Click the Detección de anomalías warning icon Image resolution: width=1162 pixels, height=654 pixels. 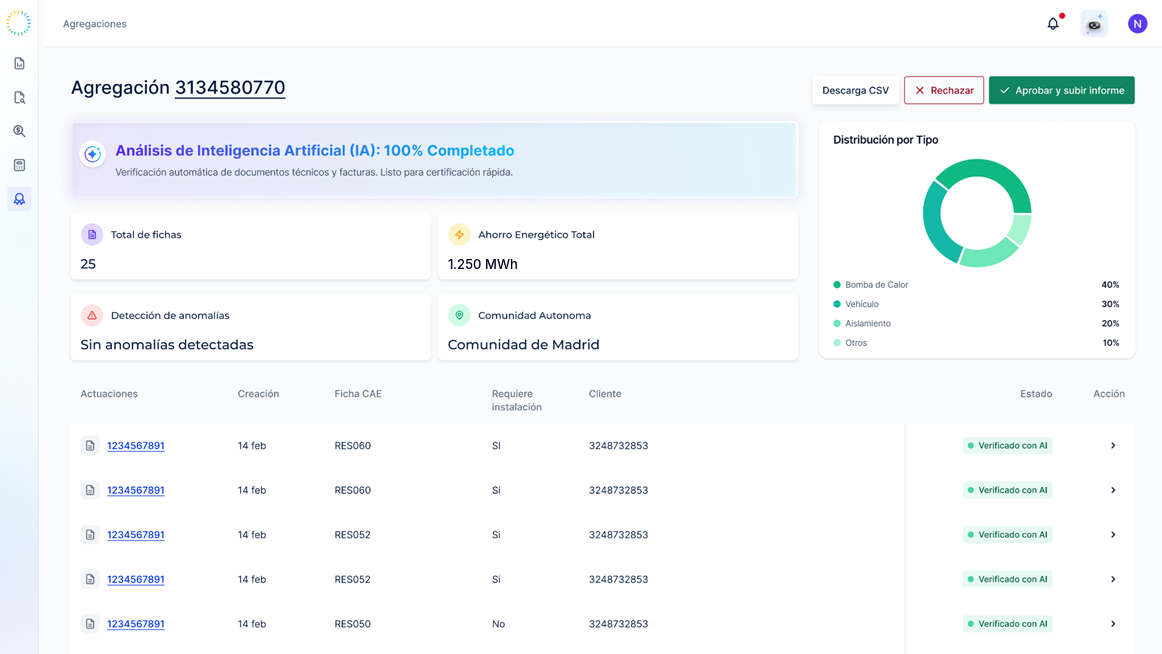point(92,316)
